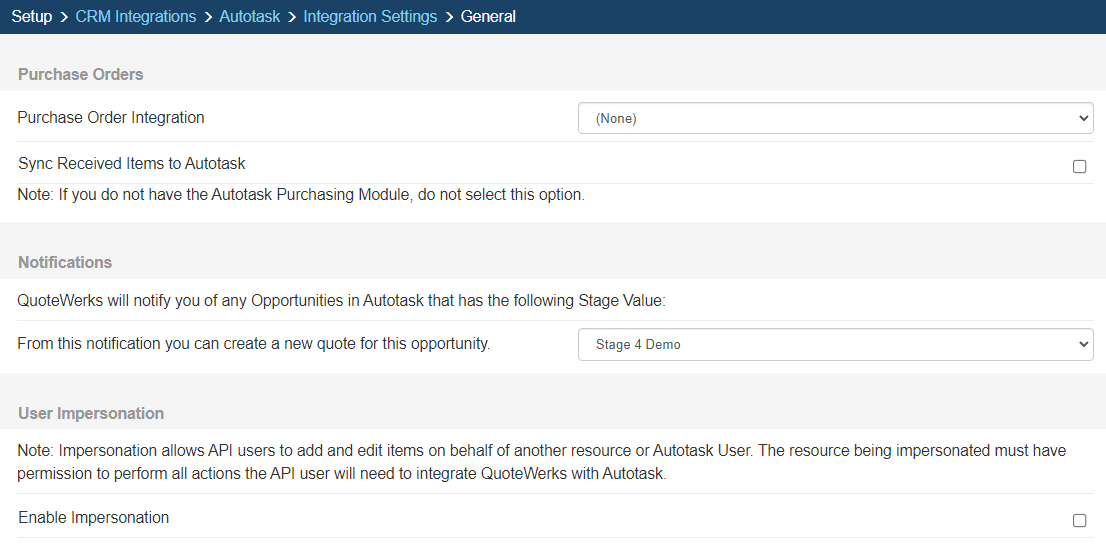This screenshot has width=1106, height=549.
Task: Click the Notifications section heading
Action: [65, 262]
